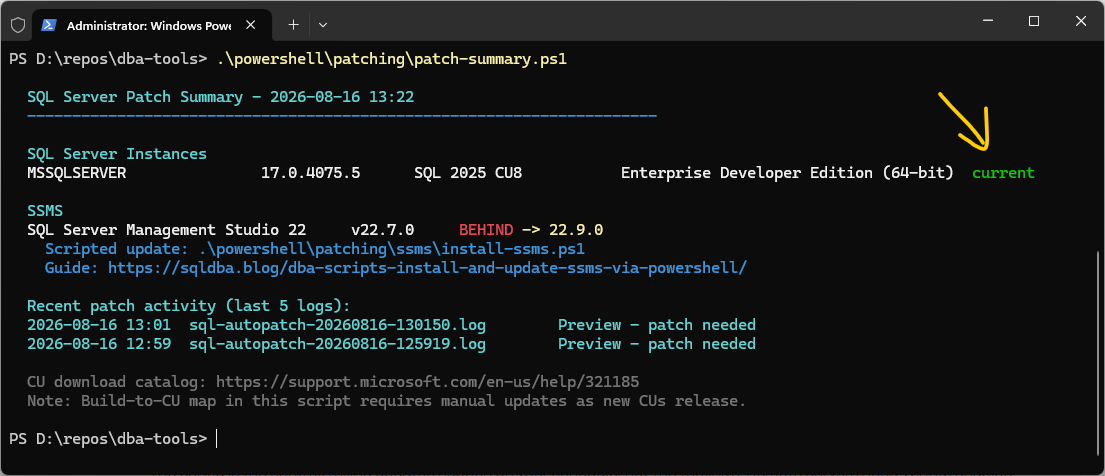The height and width of the screenshot is (476, 1105).
Task: Click the v22.7.0 version text
Action: pos(382,230)
